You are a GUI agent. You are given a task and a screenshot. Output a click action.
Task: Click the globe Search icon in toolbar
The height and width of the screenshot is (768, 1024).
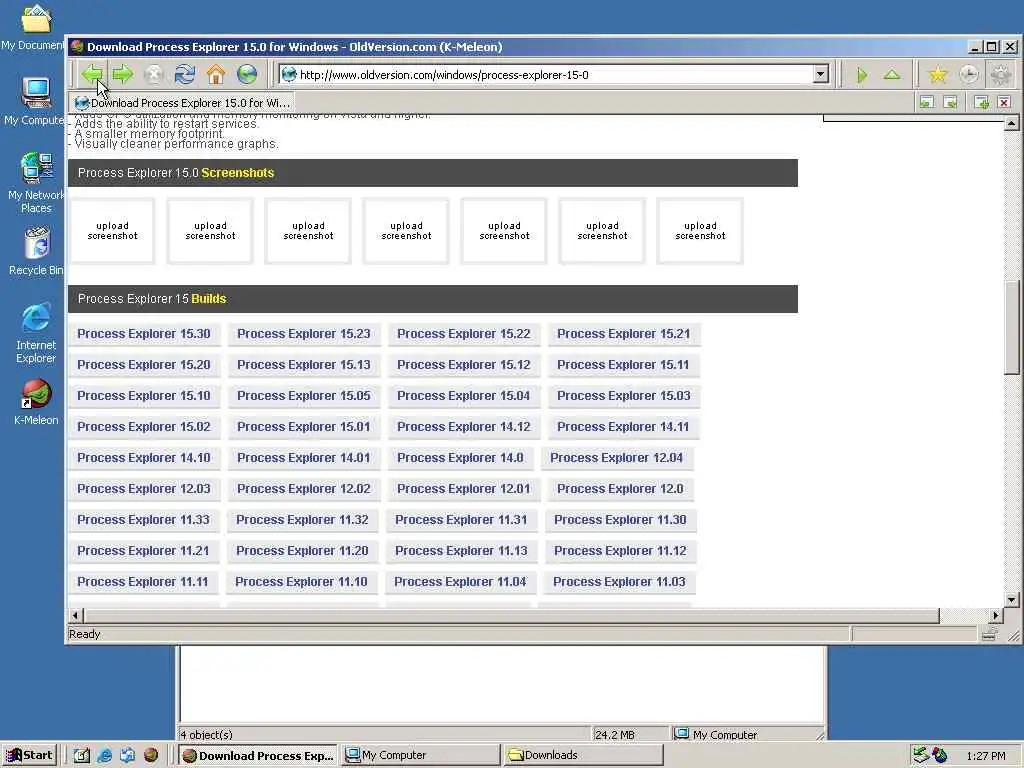(247, 74)
